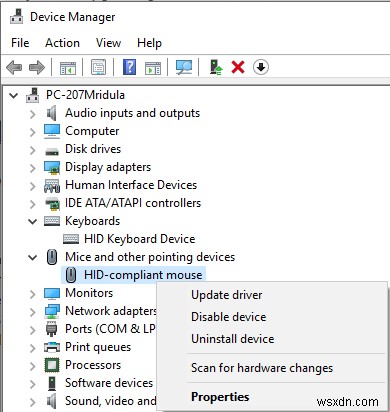
Task: Select the Disk drives label
Action: [93, 149]
